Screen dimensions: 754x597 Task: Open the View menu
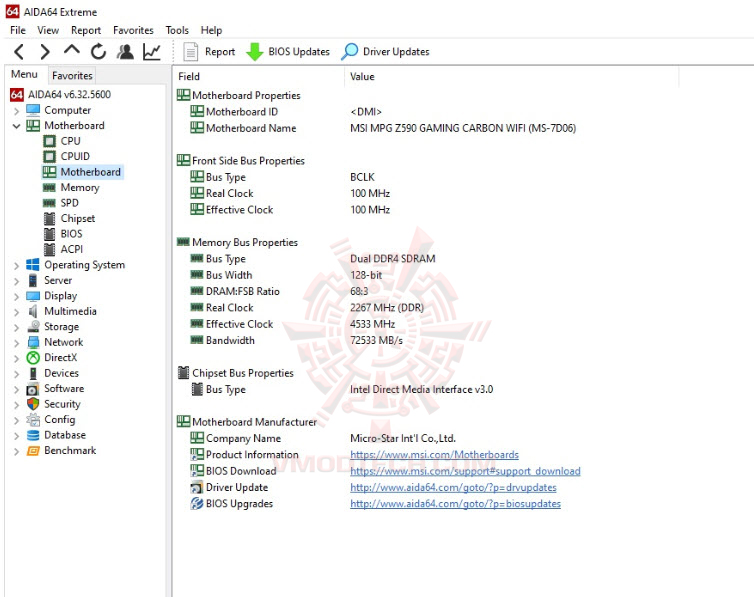coord(48,30)
